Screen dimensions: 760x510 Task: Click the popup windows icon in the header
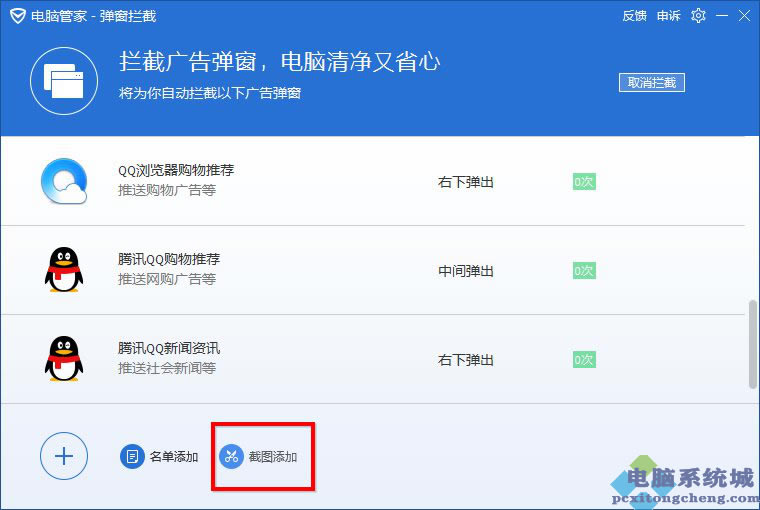coord(64,81)
